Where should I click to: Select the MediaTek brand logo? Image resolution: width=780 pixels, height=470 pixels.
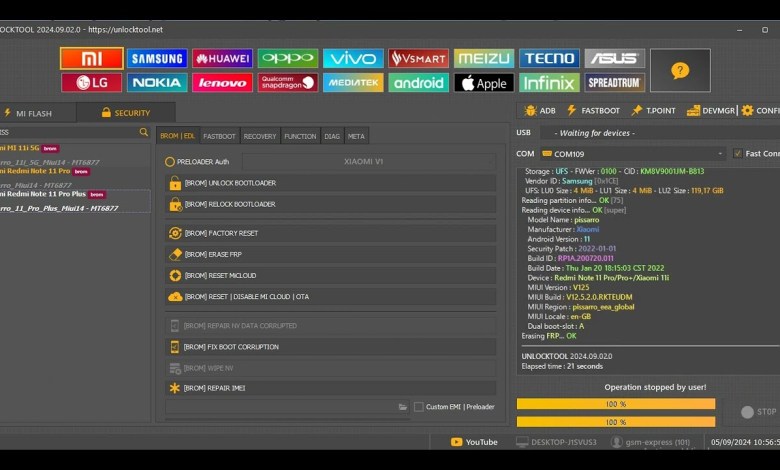pos(353,83)
